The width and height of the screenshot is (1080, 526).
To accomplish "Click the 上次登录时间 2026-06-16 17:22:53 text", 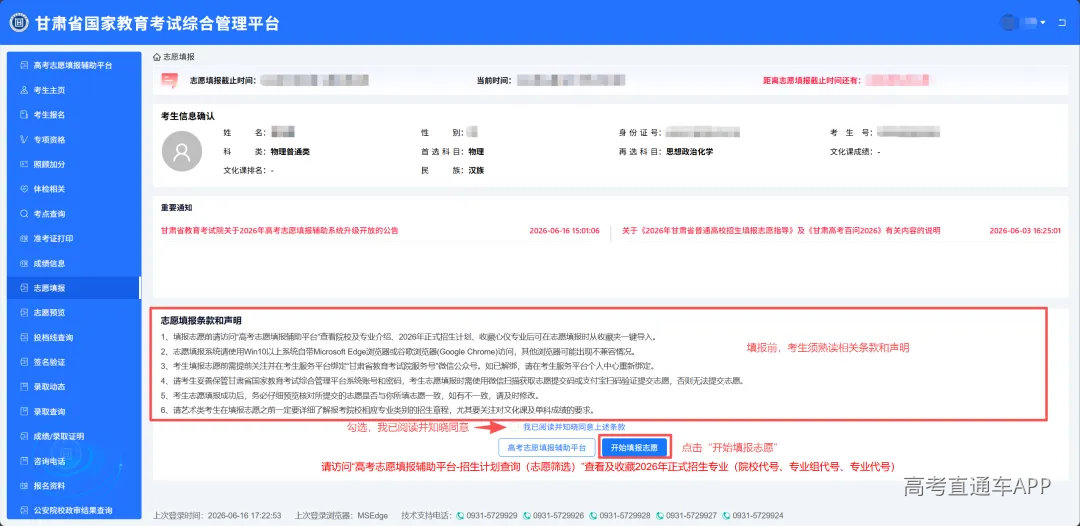I will [x=216, y=516].
